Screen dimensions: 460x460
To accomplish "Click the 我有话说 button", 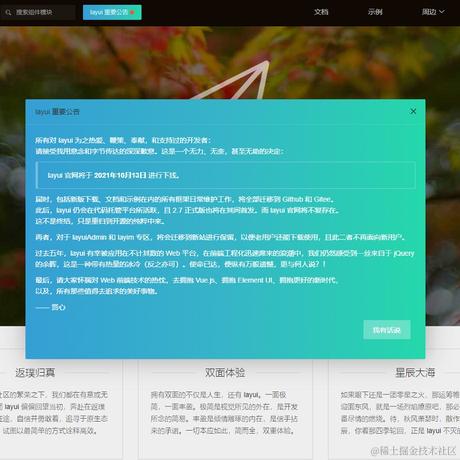I will pos(387,330).
